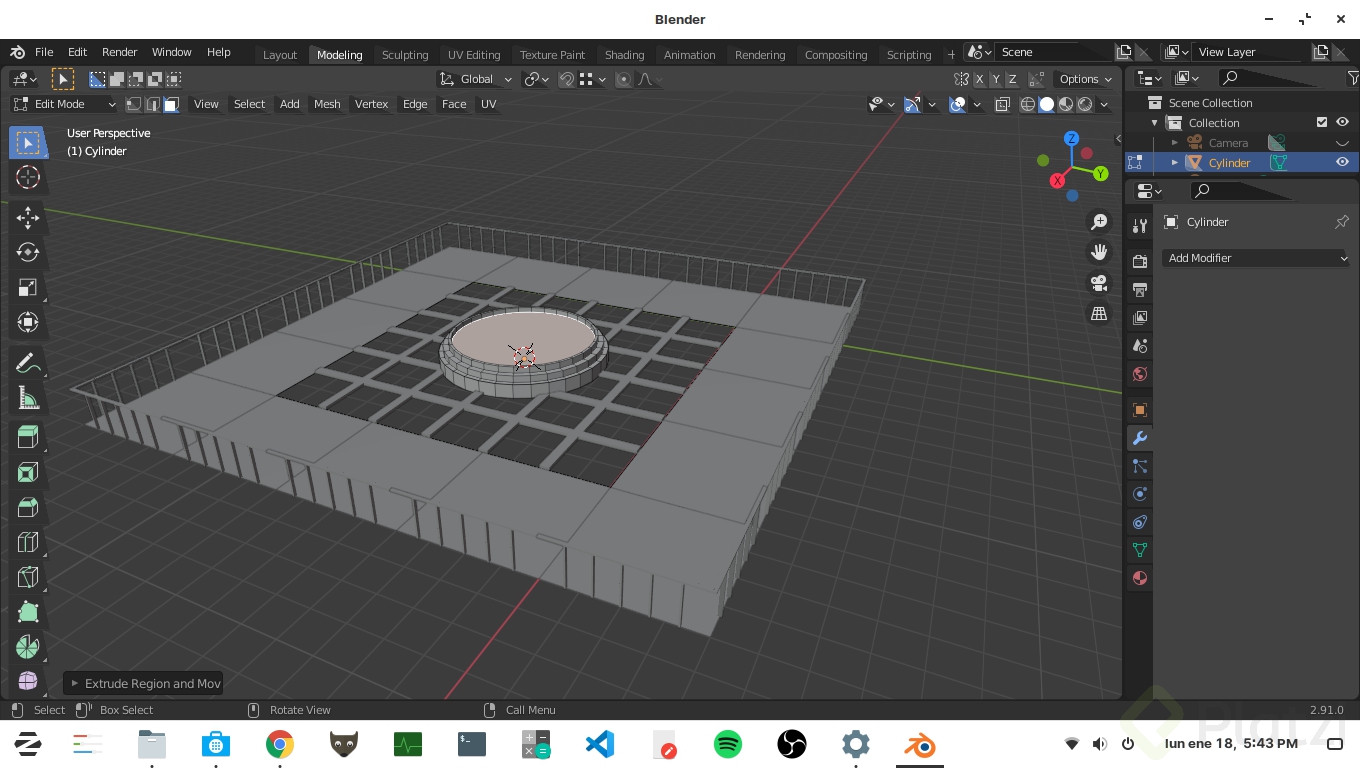Choose the Measure tool
Screen dimensions: 1360x768
click(x=28, y=400)
